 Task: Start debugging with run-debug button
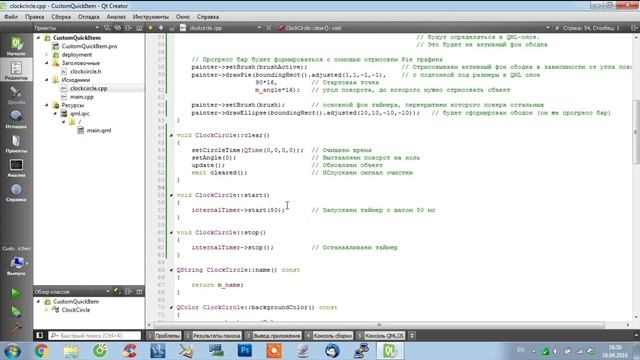tap(16, 311)
